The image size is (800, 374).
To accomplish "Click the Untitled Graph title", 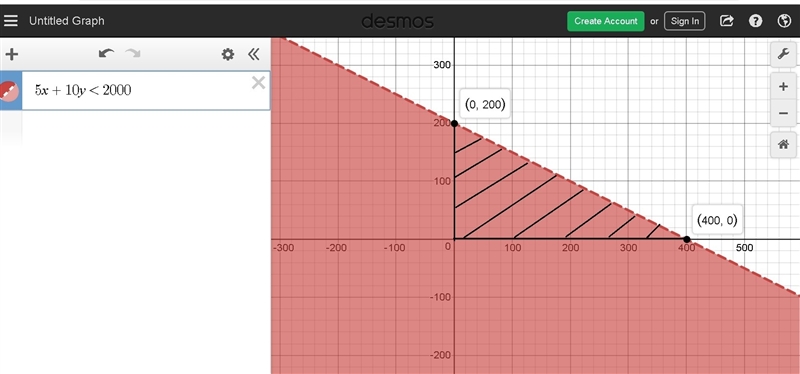I will 67,21.
